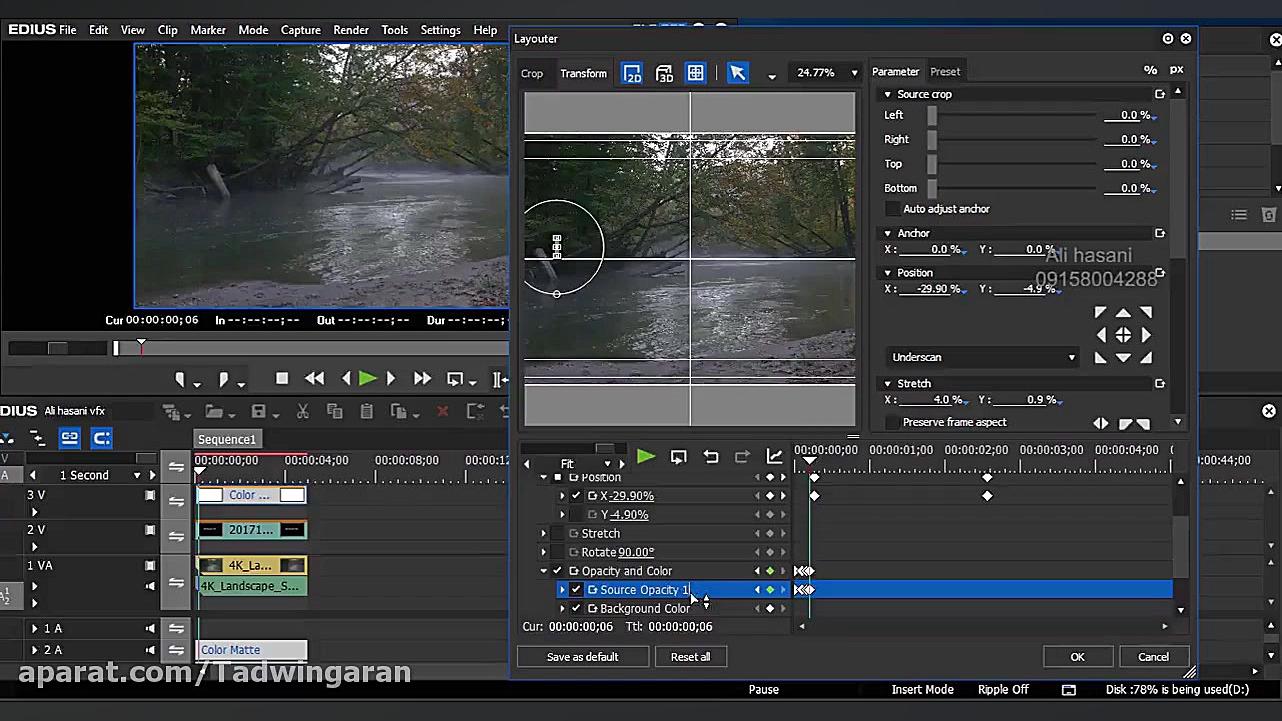Select the arrow selection tool in Layouter
The width and height of the screenshot is (1282, 721).
(737, 73)
